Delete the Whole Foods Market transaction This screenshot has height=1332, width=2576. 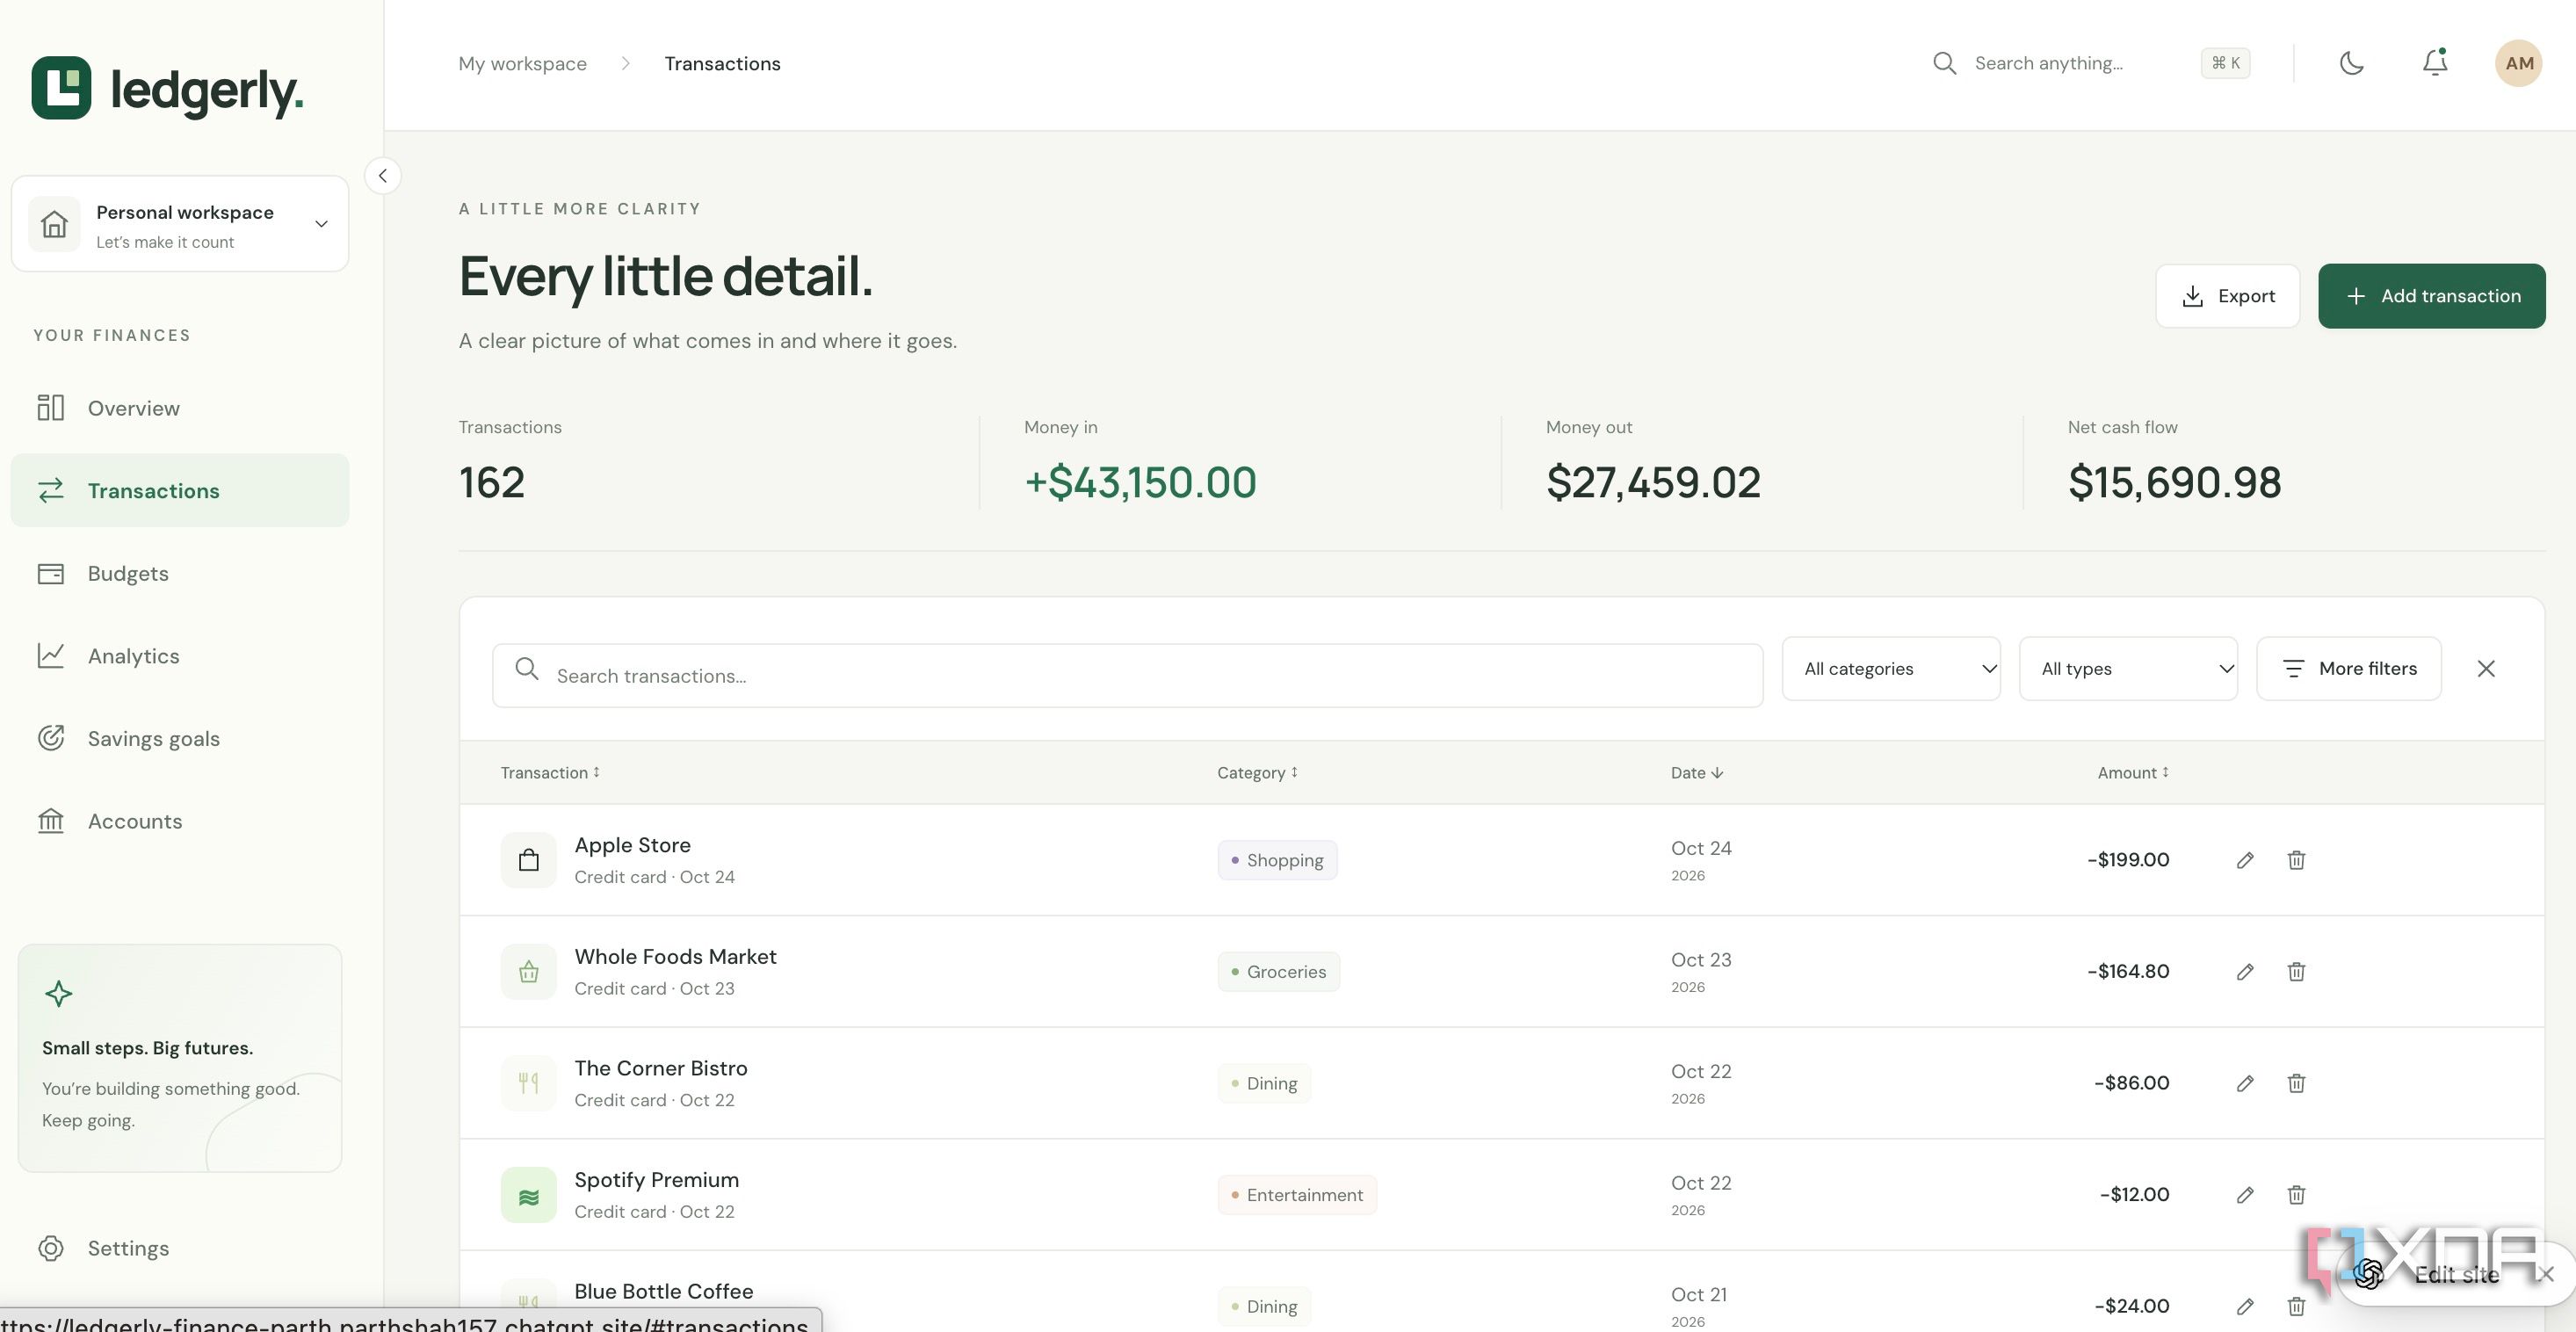coord(2296,972)
